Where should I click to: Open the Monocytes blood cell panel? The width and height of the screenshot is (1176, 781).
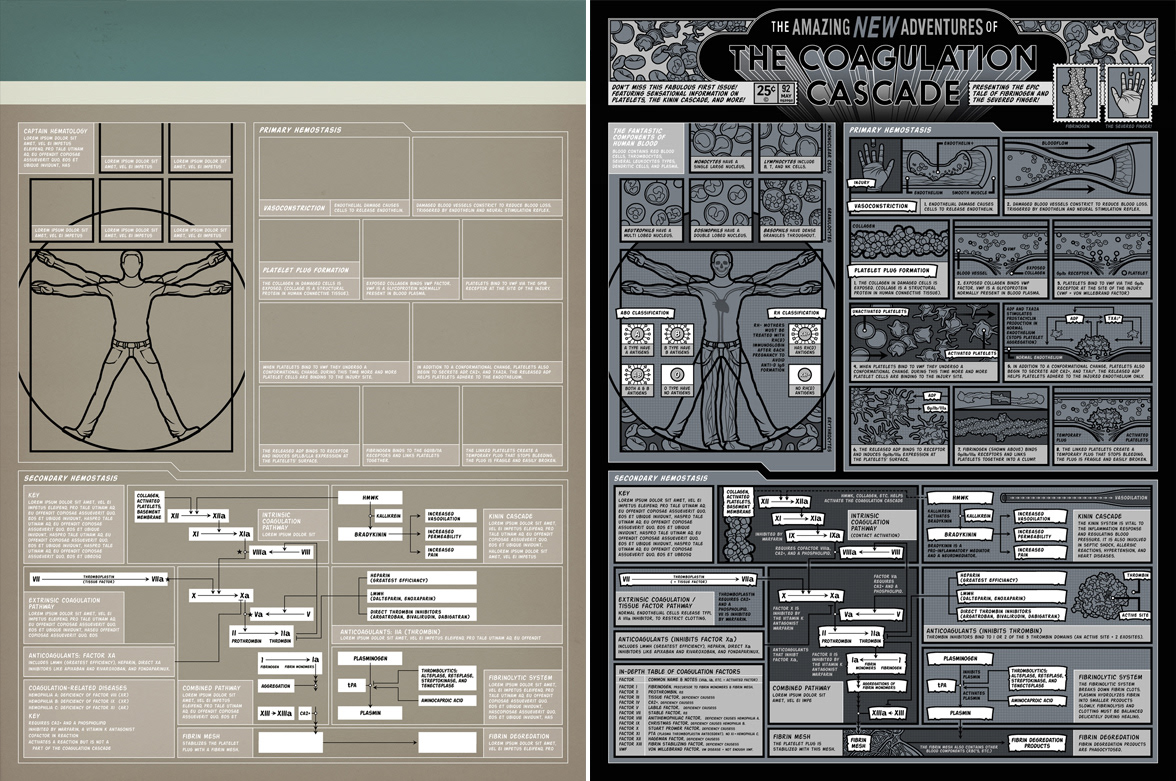pos(722,148)
